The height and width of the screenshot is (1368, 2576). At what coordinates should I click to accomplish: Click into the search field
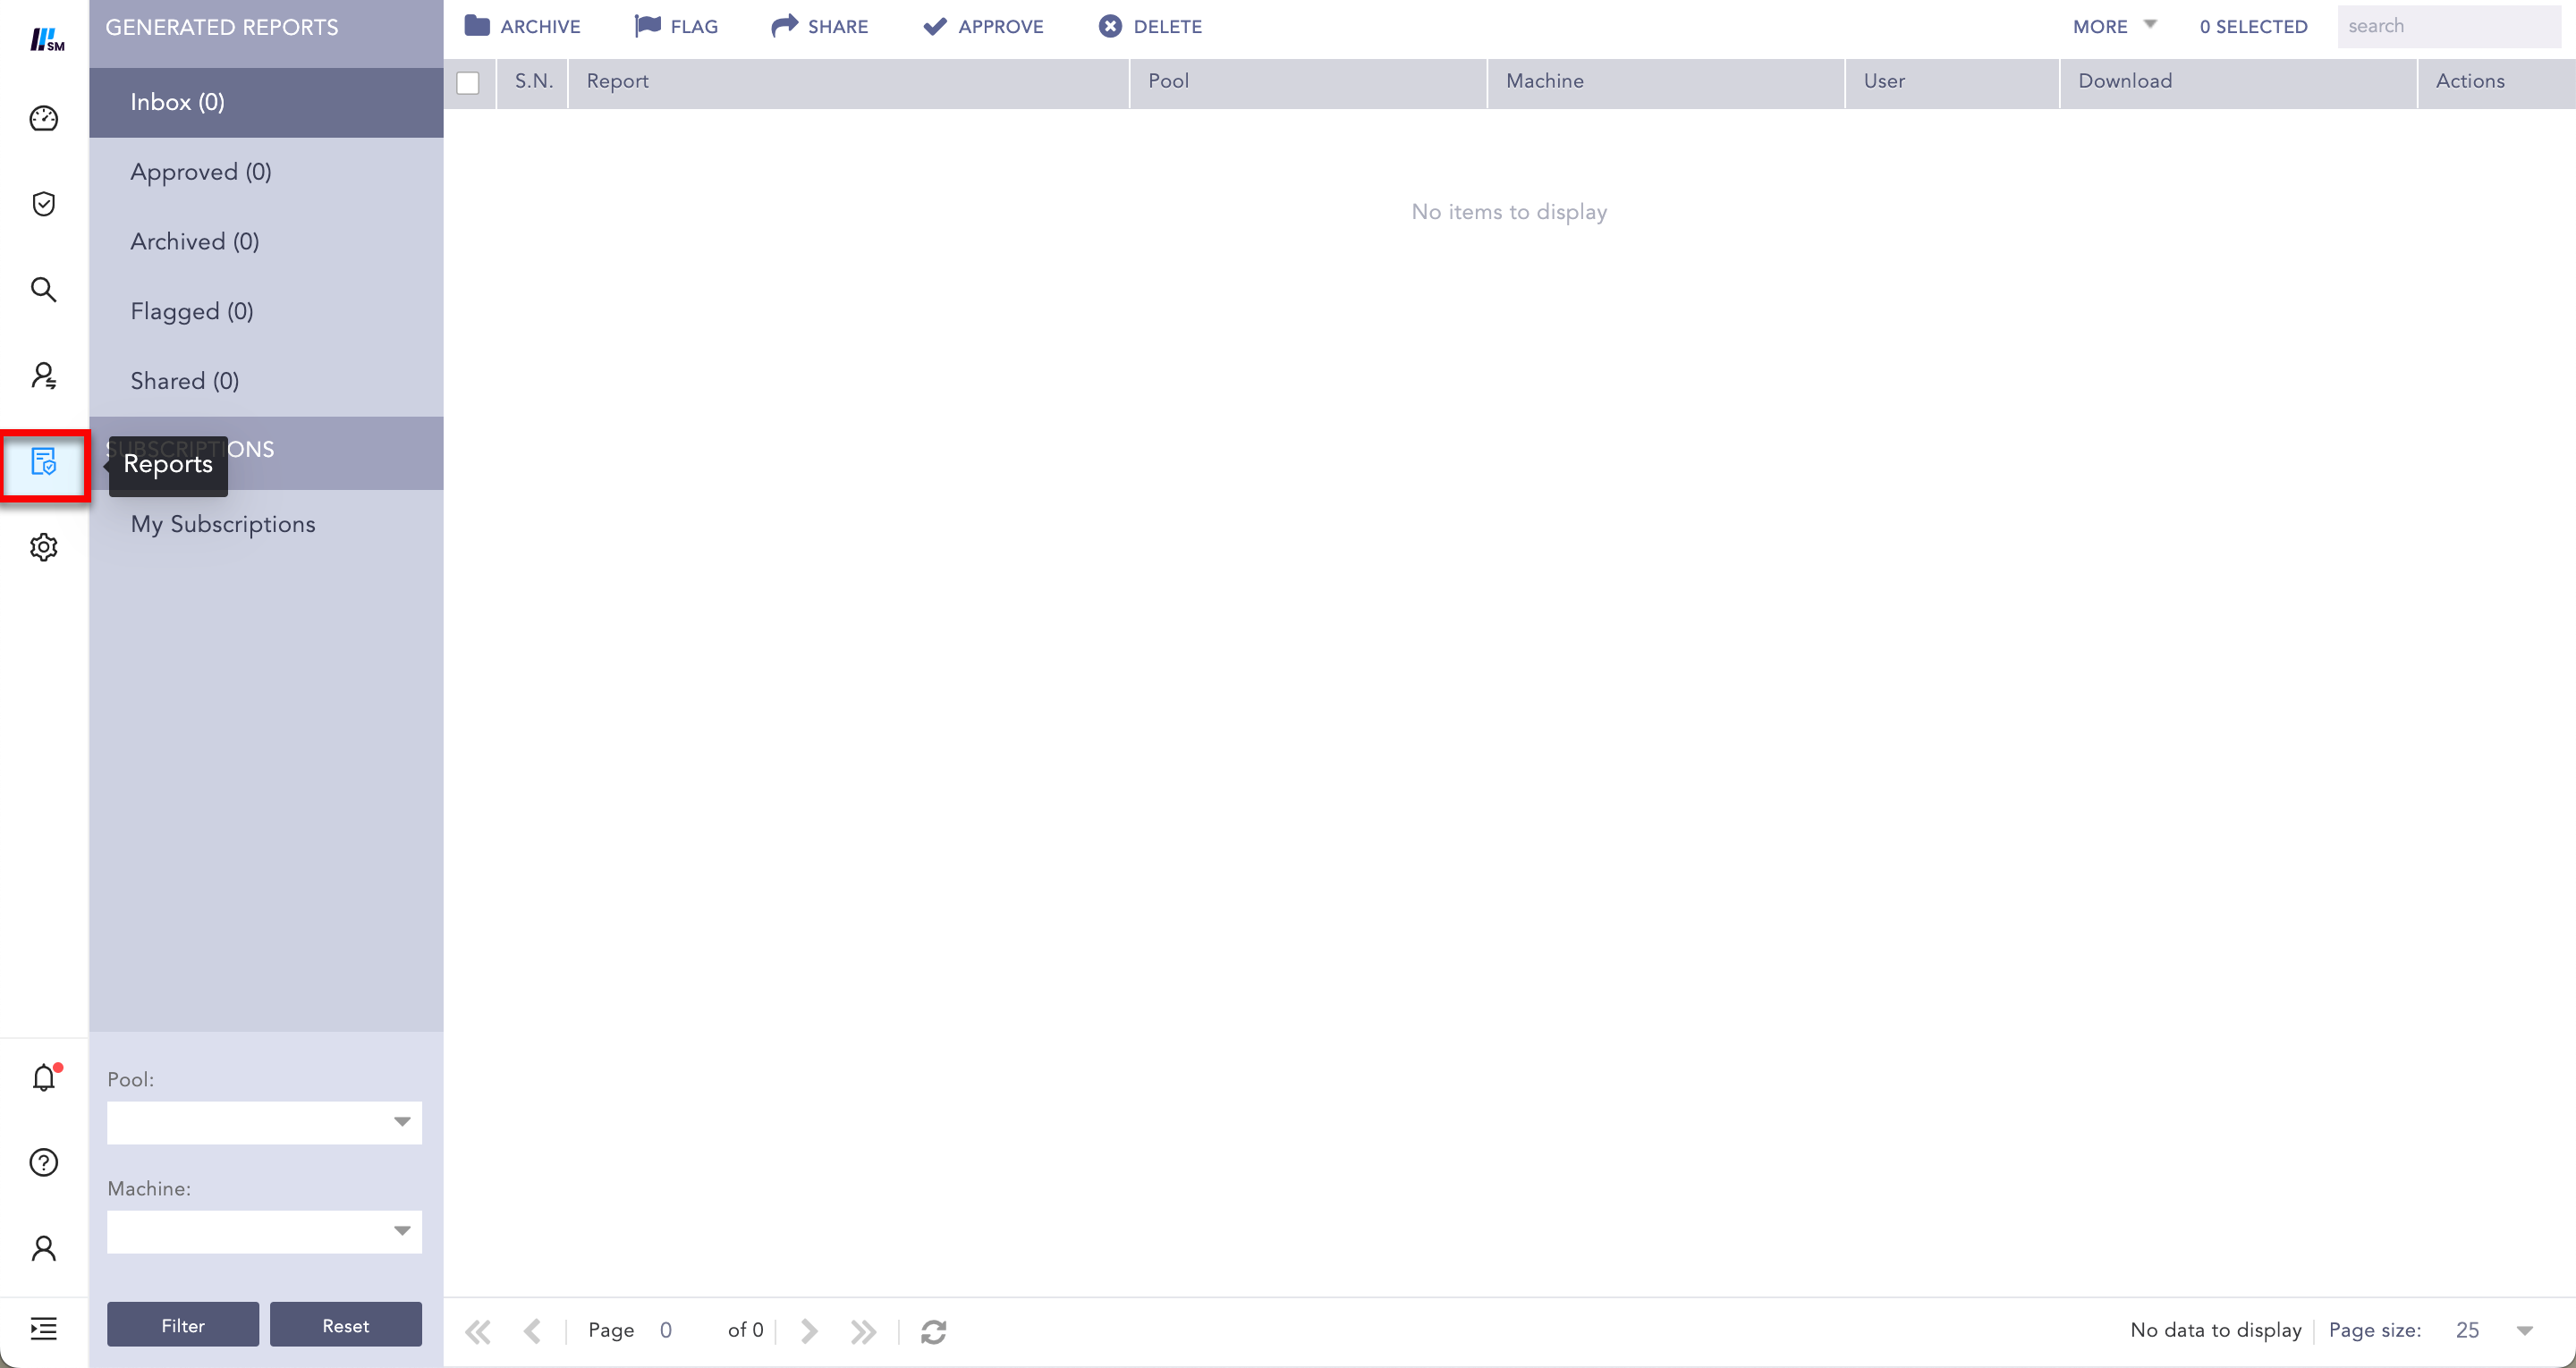click(2446, 27)
